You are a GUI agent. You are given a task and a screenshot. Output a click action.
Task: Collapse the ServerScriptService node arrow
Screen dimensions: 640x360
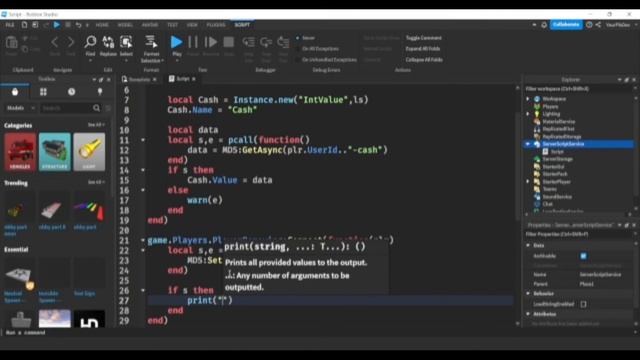528,144
